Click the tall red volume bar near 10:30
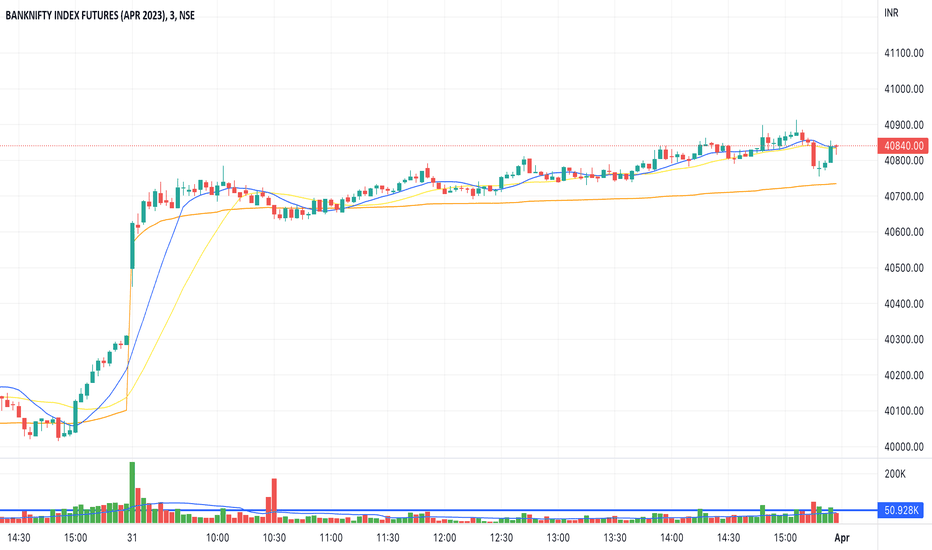 274,501
